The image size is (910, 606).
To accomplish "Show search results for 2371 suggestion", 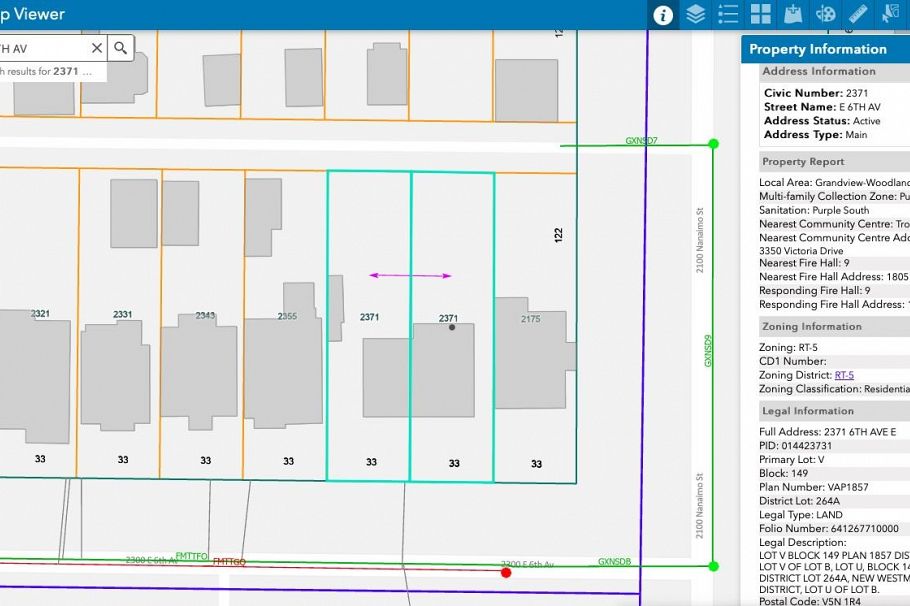I will pos(48,72).
